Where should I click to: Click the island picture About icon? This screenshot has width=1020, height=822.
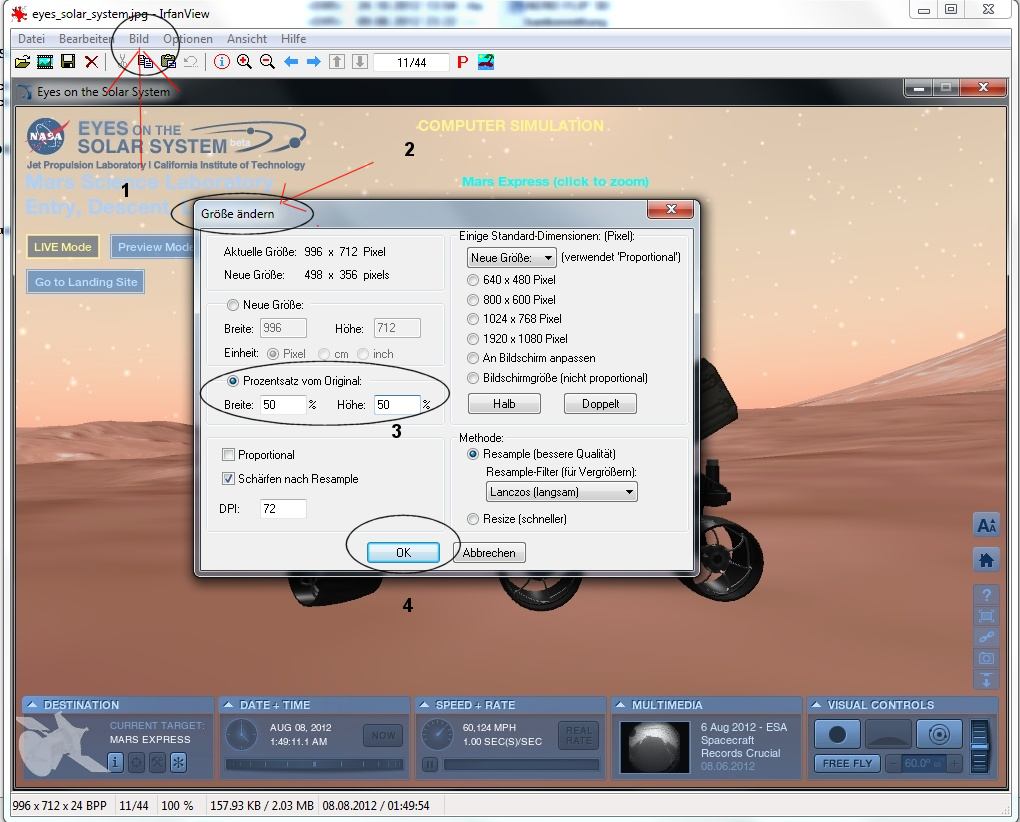486,62
